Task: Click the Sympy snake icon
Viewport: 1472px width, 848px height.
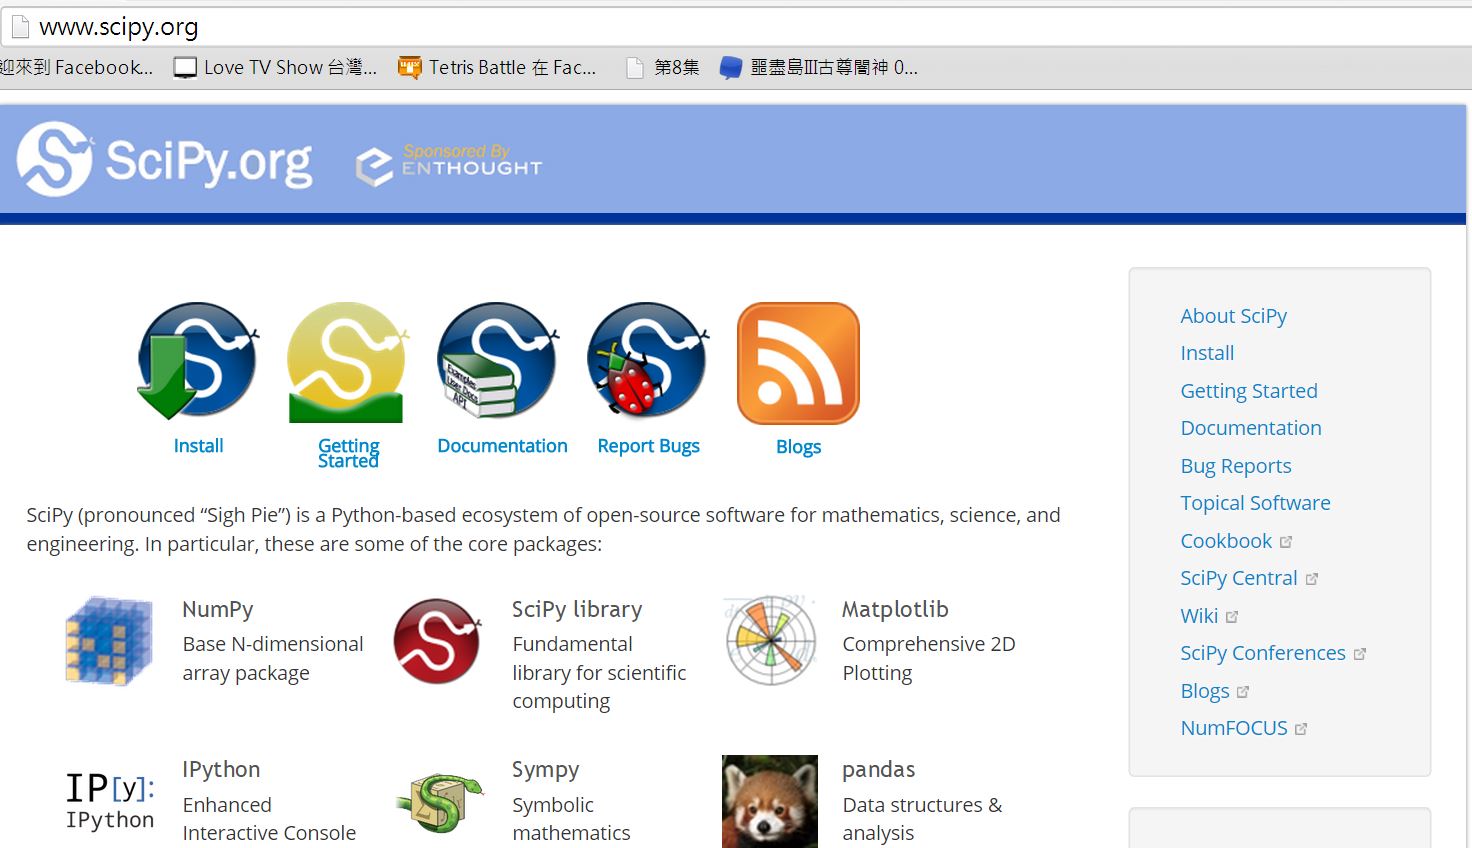Action: [x=439, y=801]
